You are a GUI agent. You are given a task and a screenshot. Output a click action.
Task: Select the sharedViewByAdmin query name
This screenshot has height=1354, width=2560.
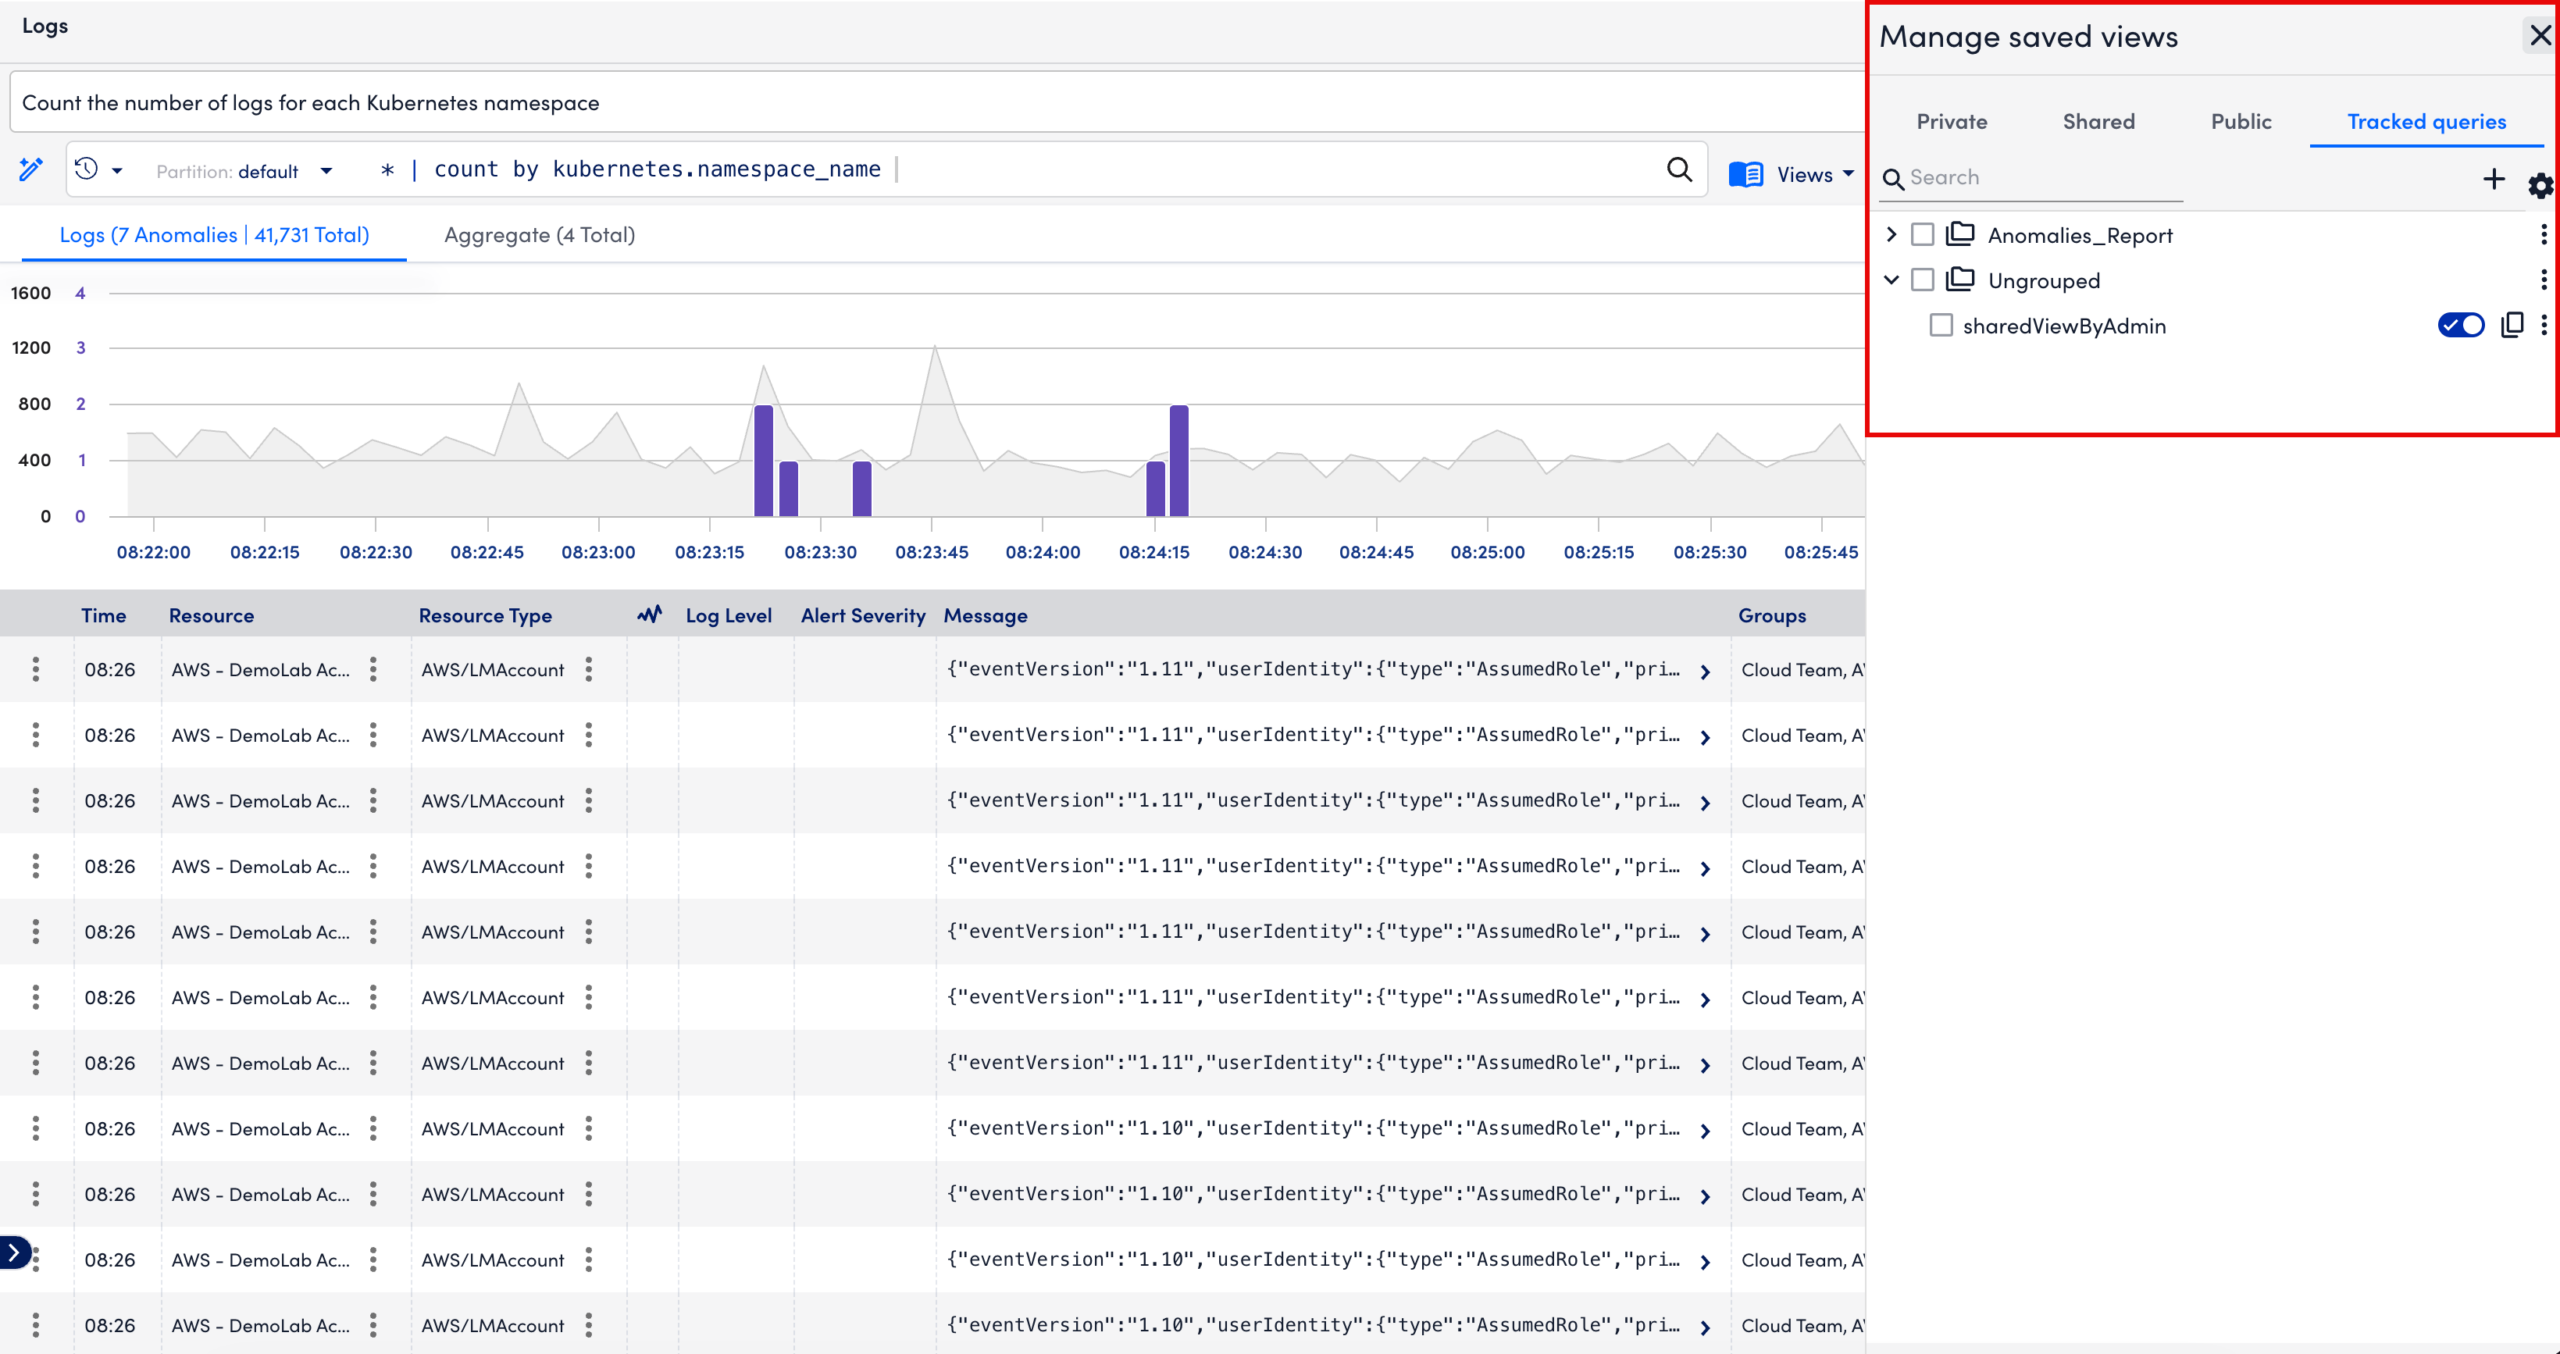point(2064,326)
